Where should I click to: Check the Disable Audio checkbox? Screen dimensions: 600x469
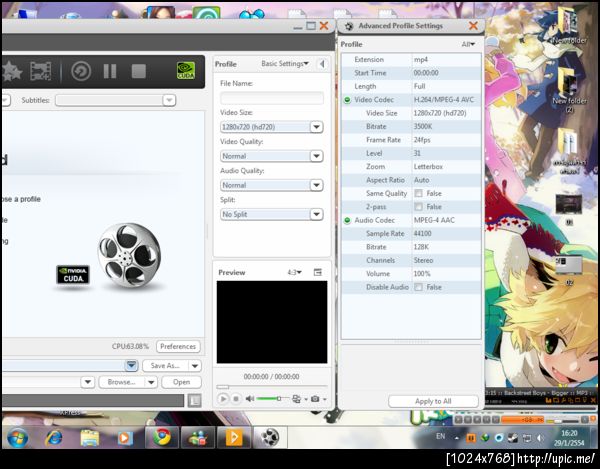(419, 287)
